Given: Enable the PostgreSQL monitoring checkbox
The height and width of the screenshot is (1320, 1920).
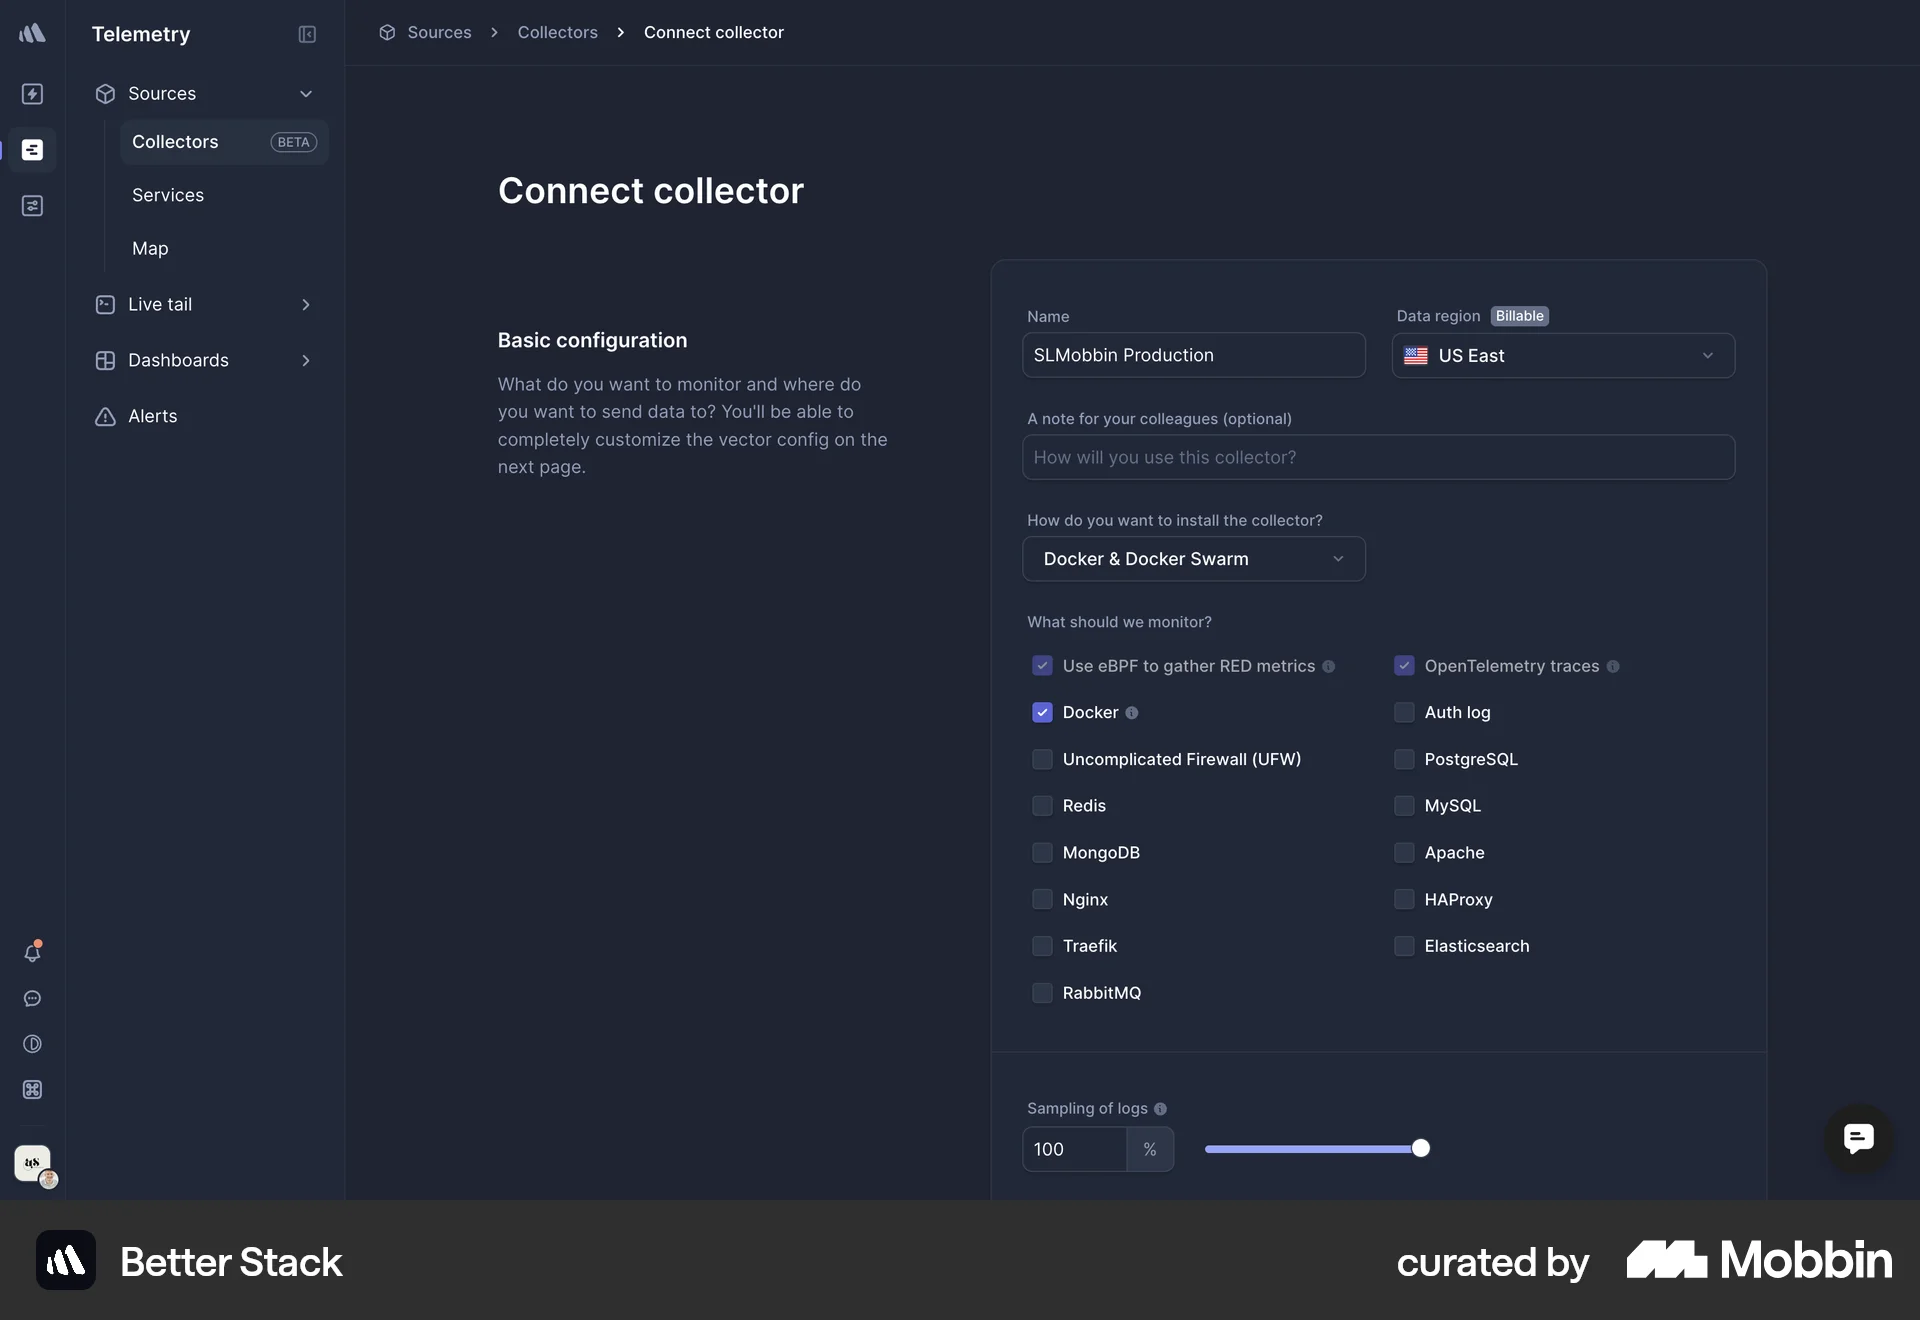Looking at the screenshot, I should pos(1404,759).
